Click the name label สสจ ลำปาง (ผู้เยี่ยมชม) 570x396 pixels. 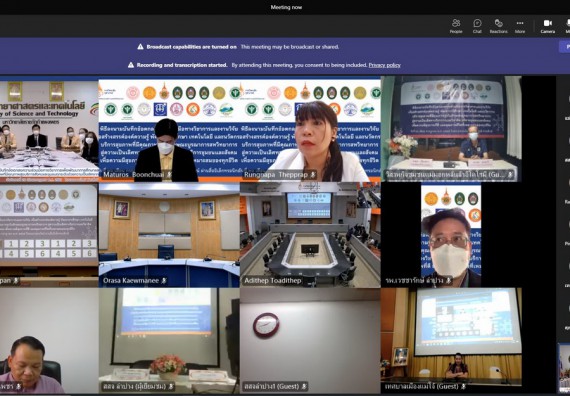[x=135, y=386]
